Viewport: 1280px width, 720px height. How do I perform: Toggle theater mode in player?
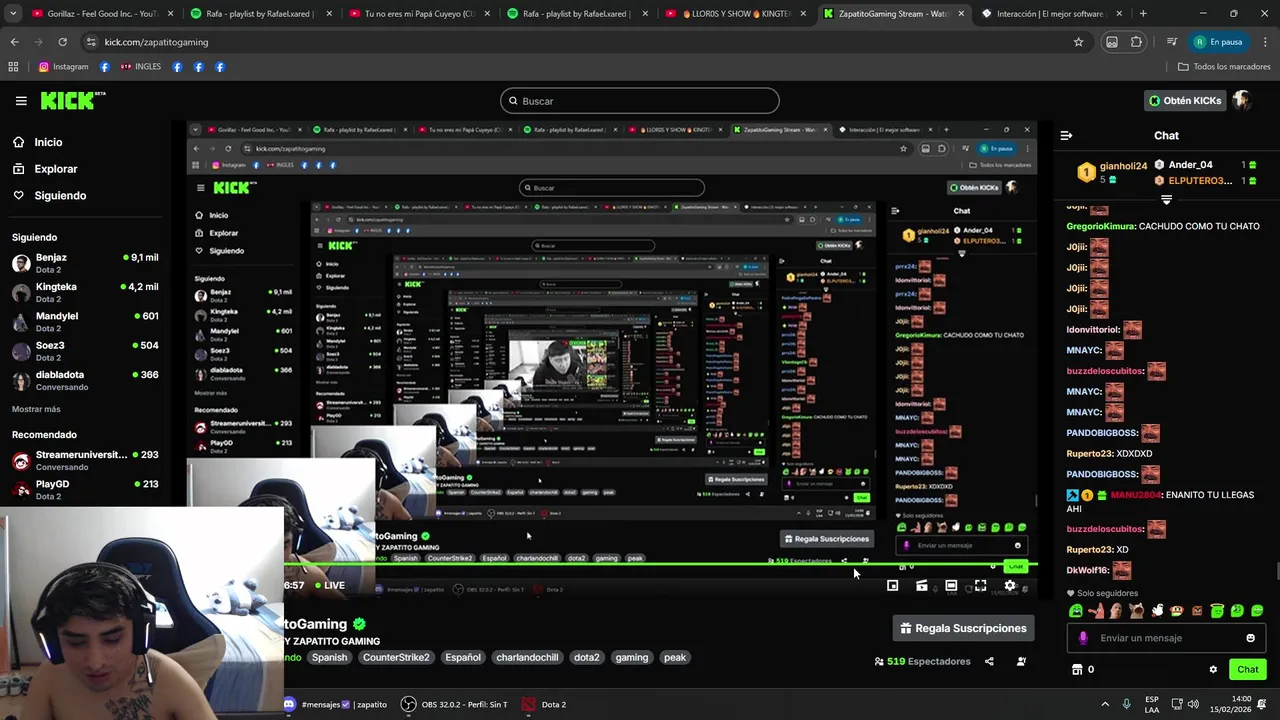click(x=951, y=586)
